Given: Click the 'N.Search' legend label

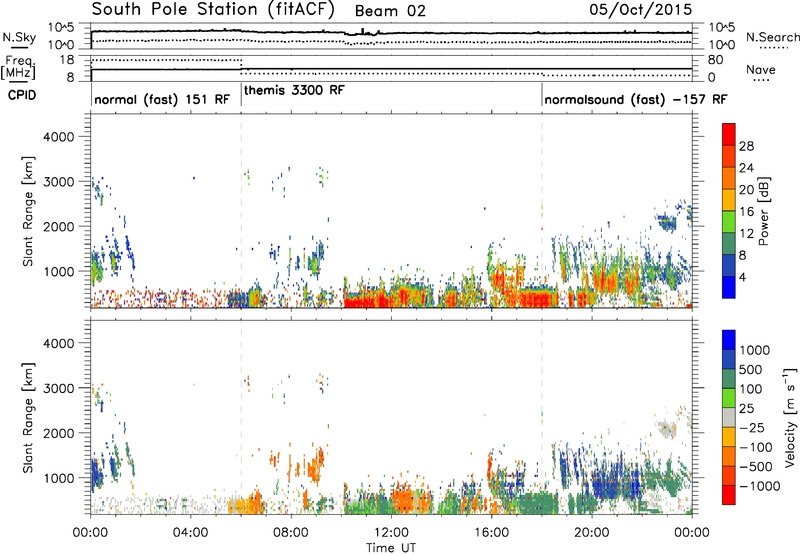Looking at the screenshot, I should [773, 37].
